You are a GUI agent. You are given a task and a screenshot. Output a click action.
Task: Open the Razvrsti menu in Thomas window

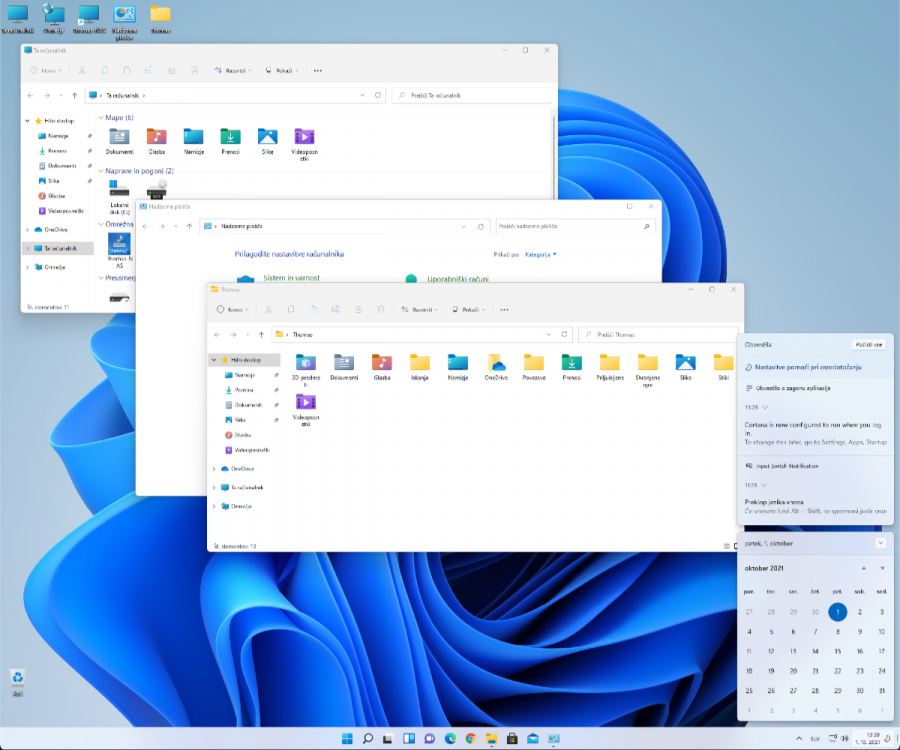point(419,310)
